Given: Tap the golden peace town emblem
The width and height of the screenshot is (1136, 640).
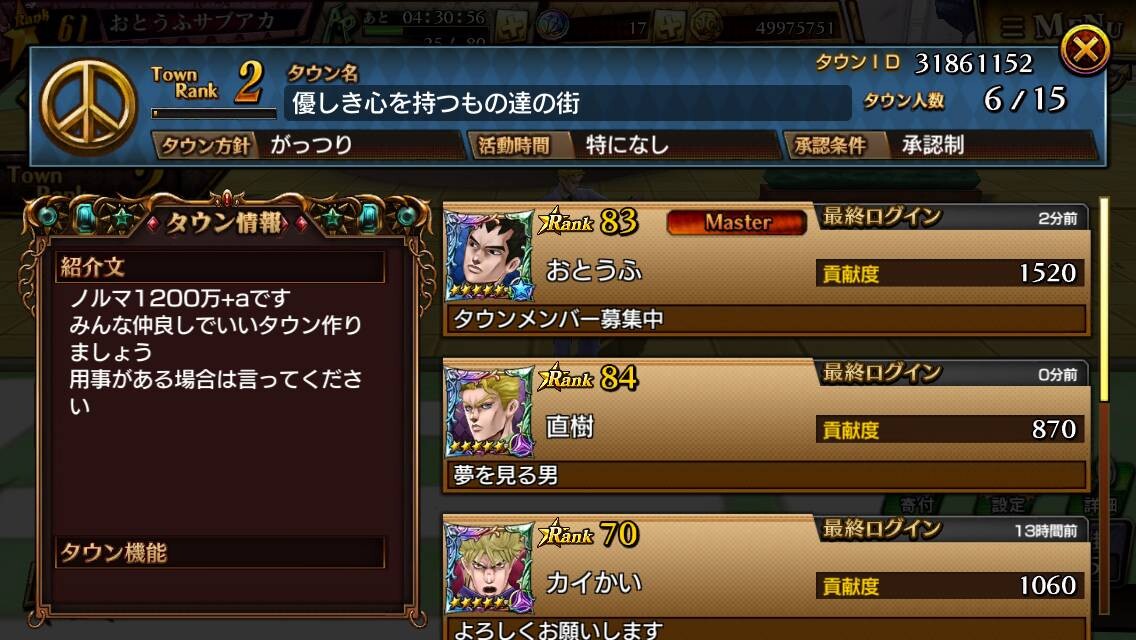Looking at the screenshot, I should point(88,107).
